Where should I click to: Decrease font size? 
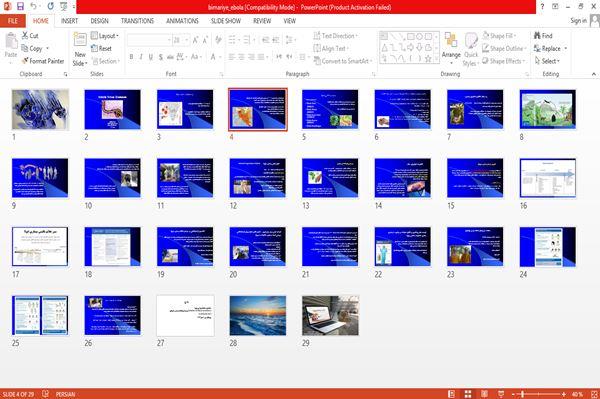[x=205, y=40]
